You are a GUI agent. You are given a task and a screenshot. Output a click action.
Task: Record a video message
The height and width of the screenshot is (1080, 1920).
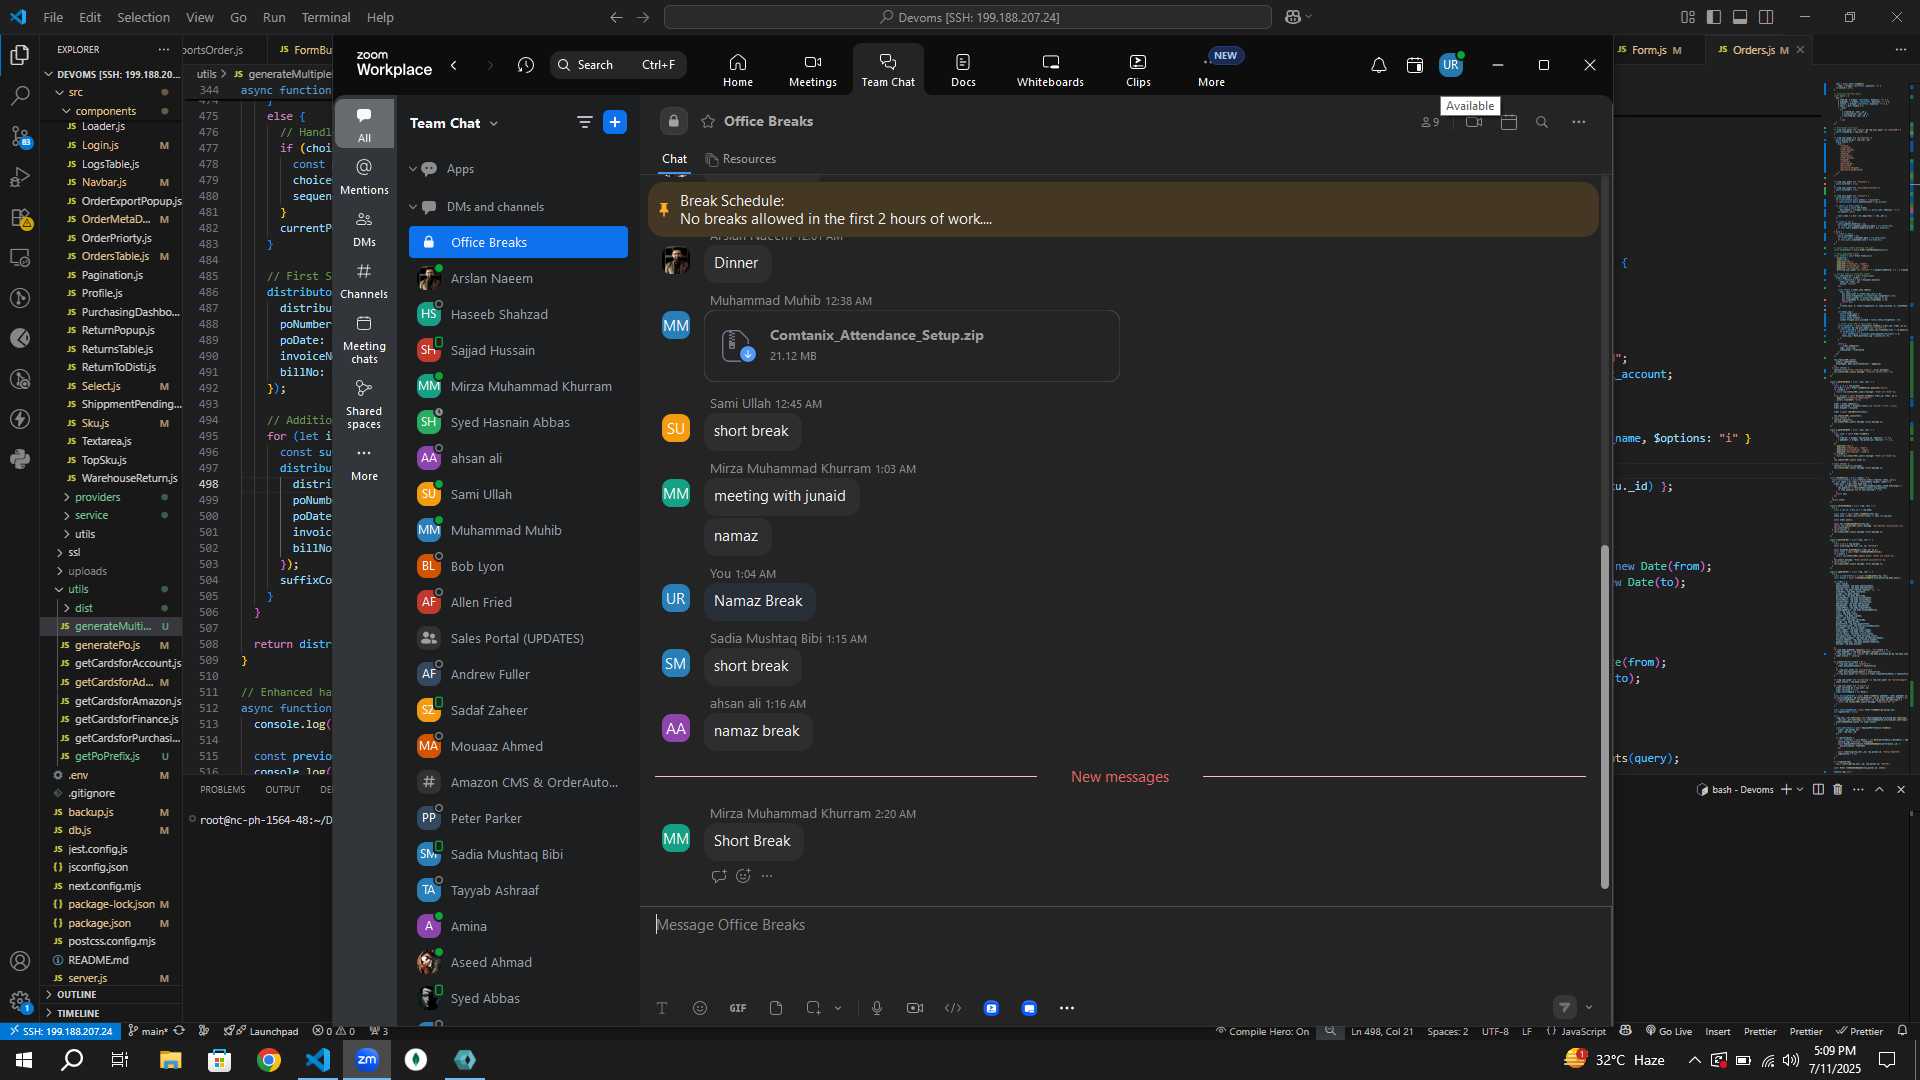915,1008
